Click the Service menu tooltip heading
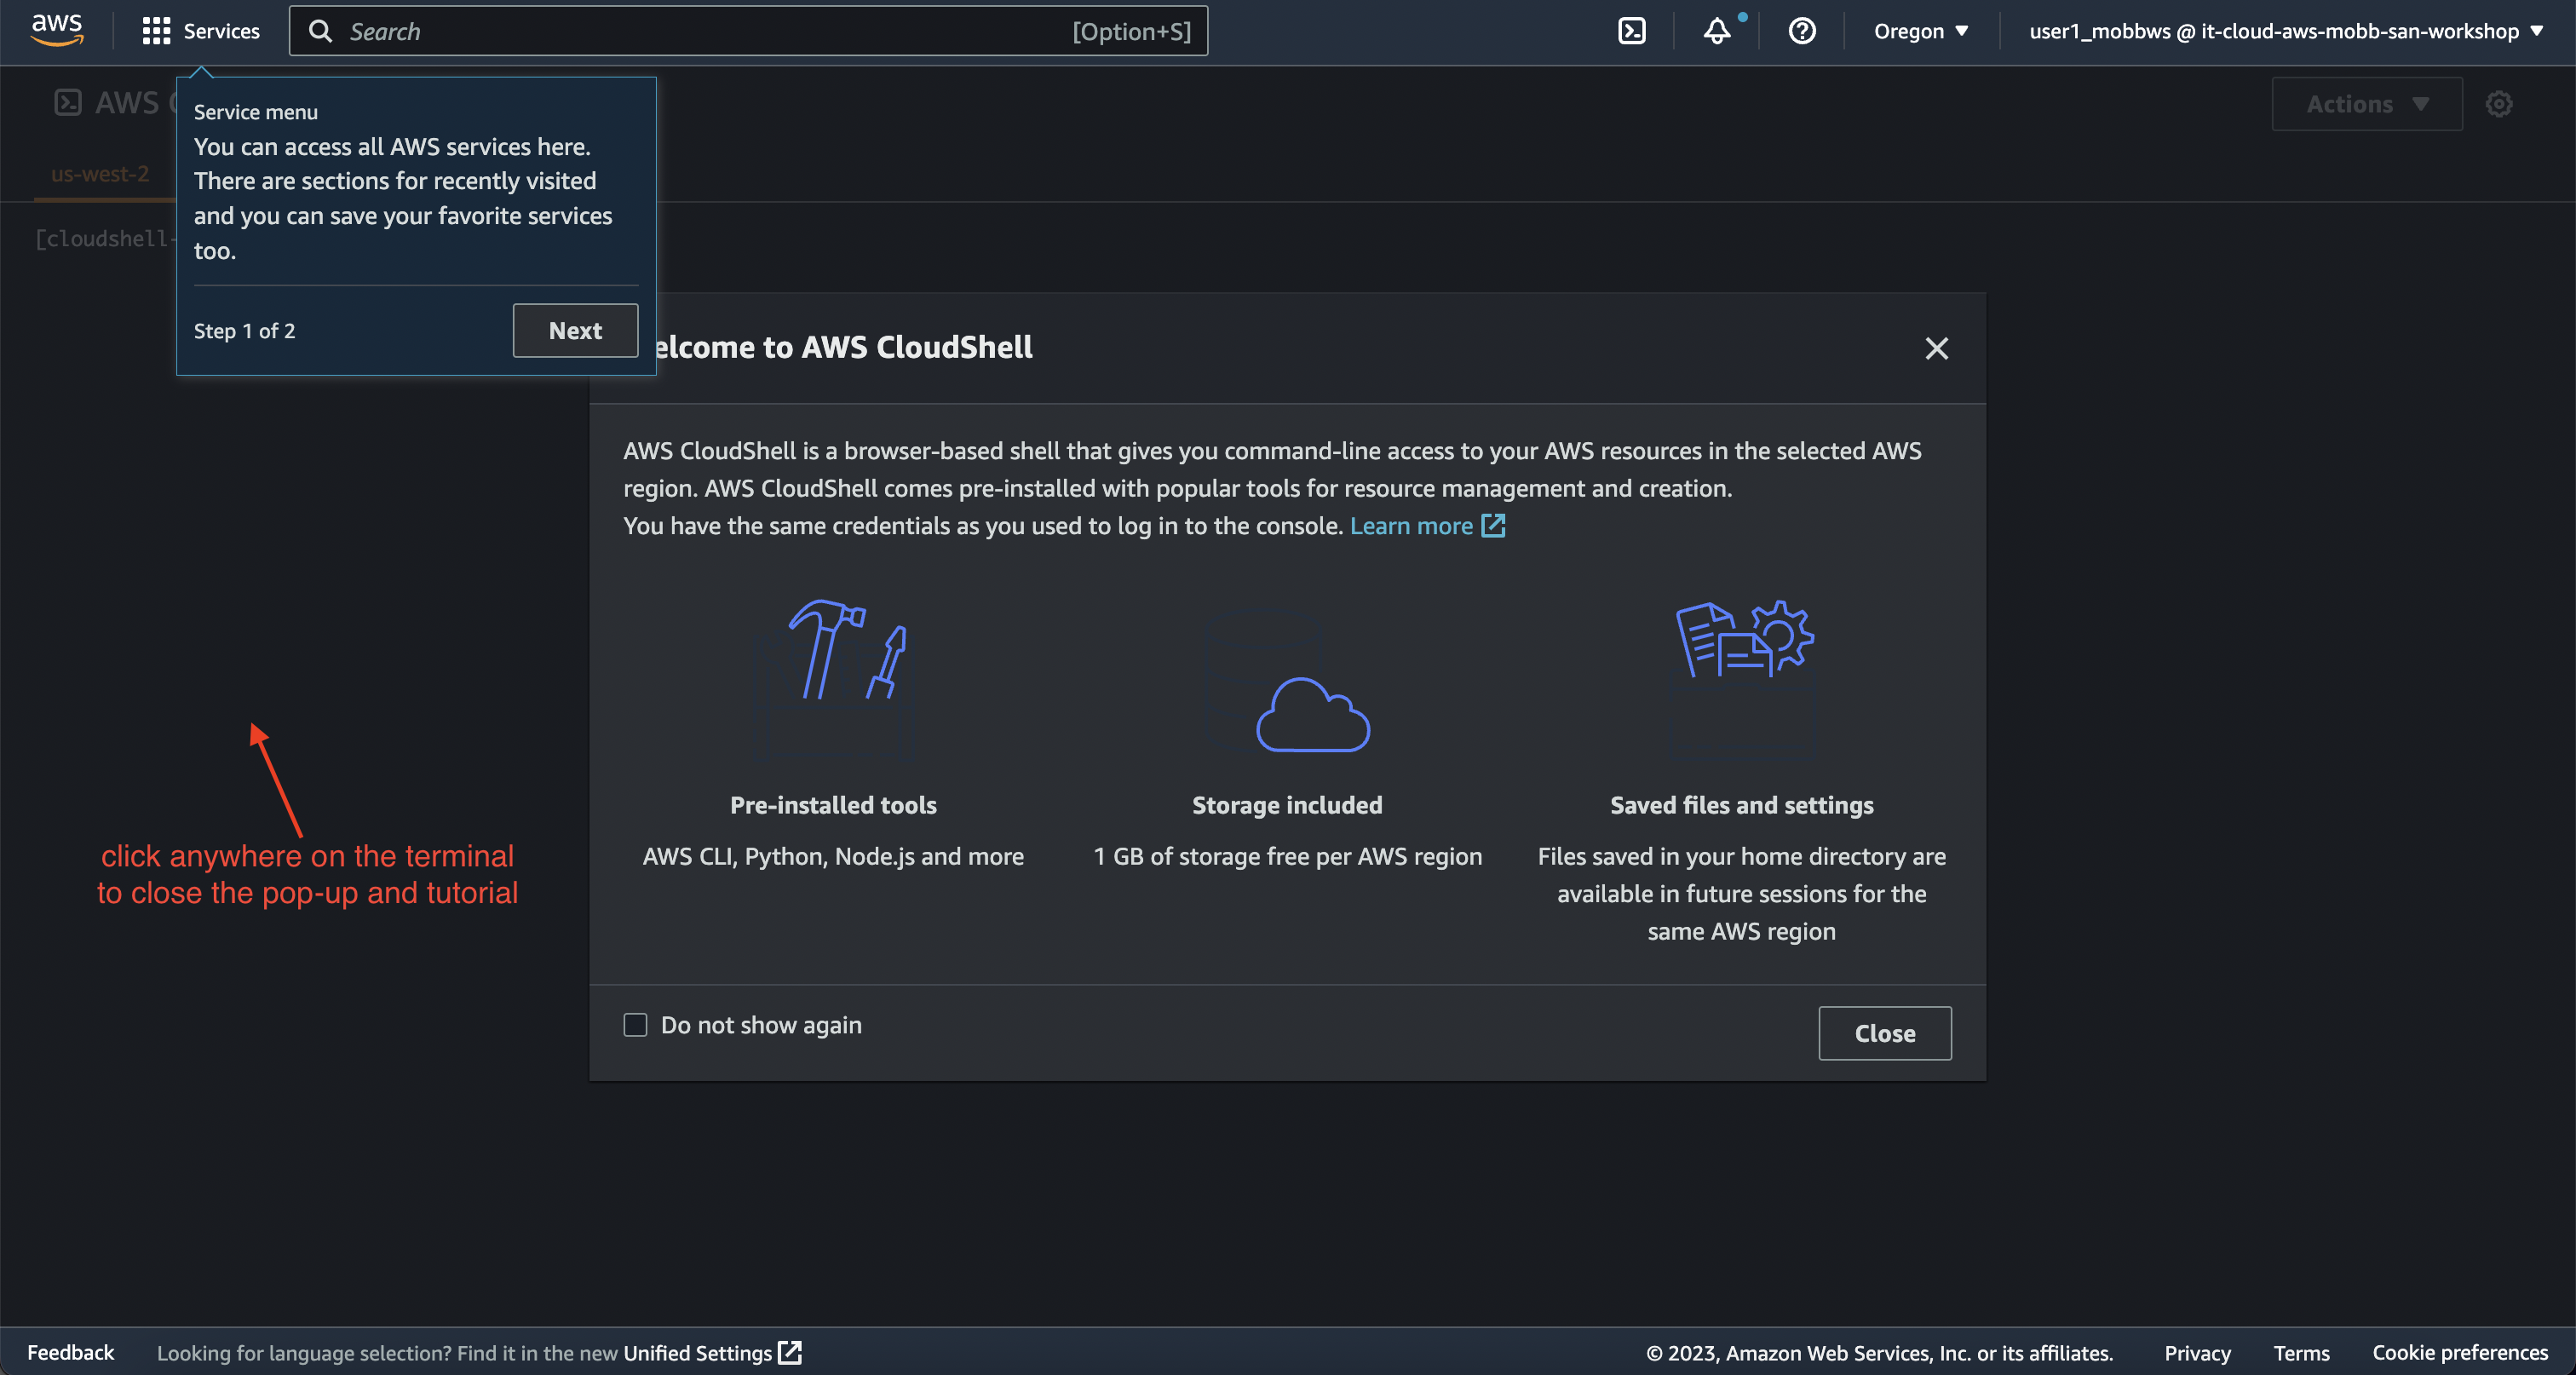The width and height of the screenshot is (2576, 1375). [x=255, y=112]
